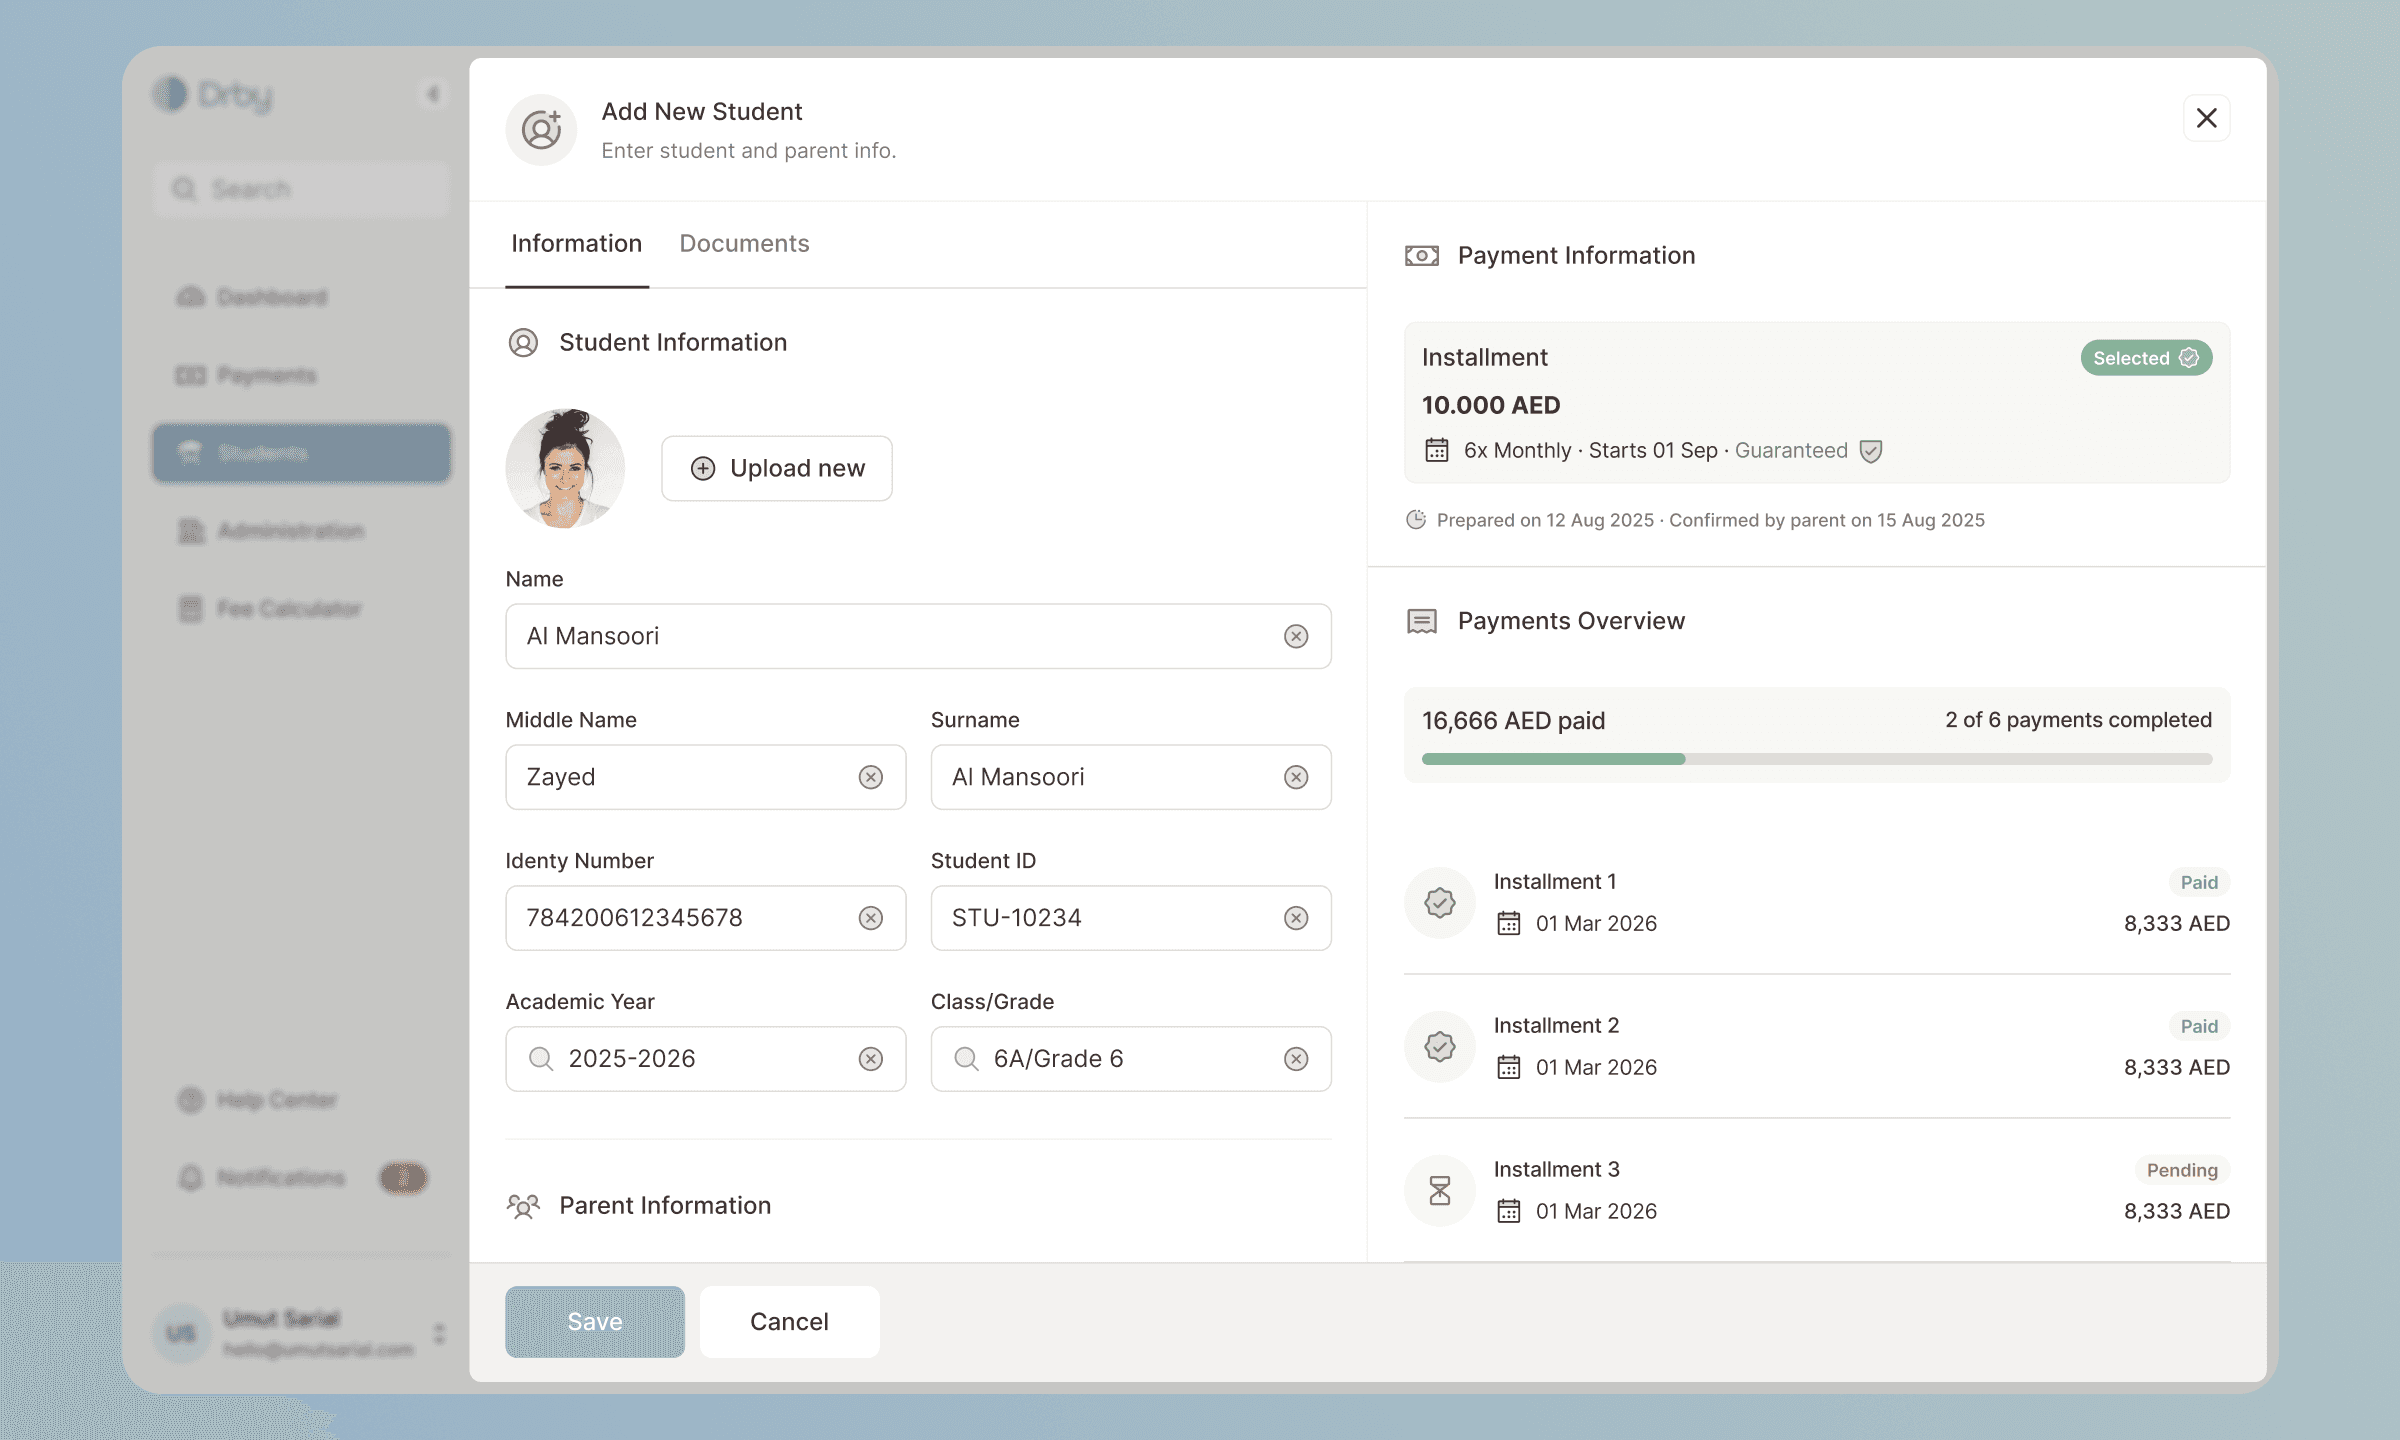Viewport: 2400px width, 1440px height.
Task: Clear the Middle Name field icon
Action: (871, 777)
